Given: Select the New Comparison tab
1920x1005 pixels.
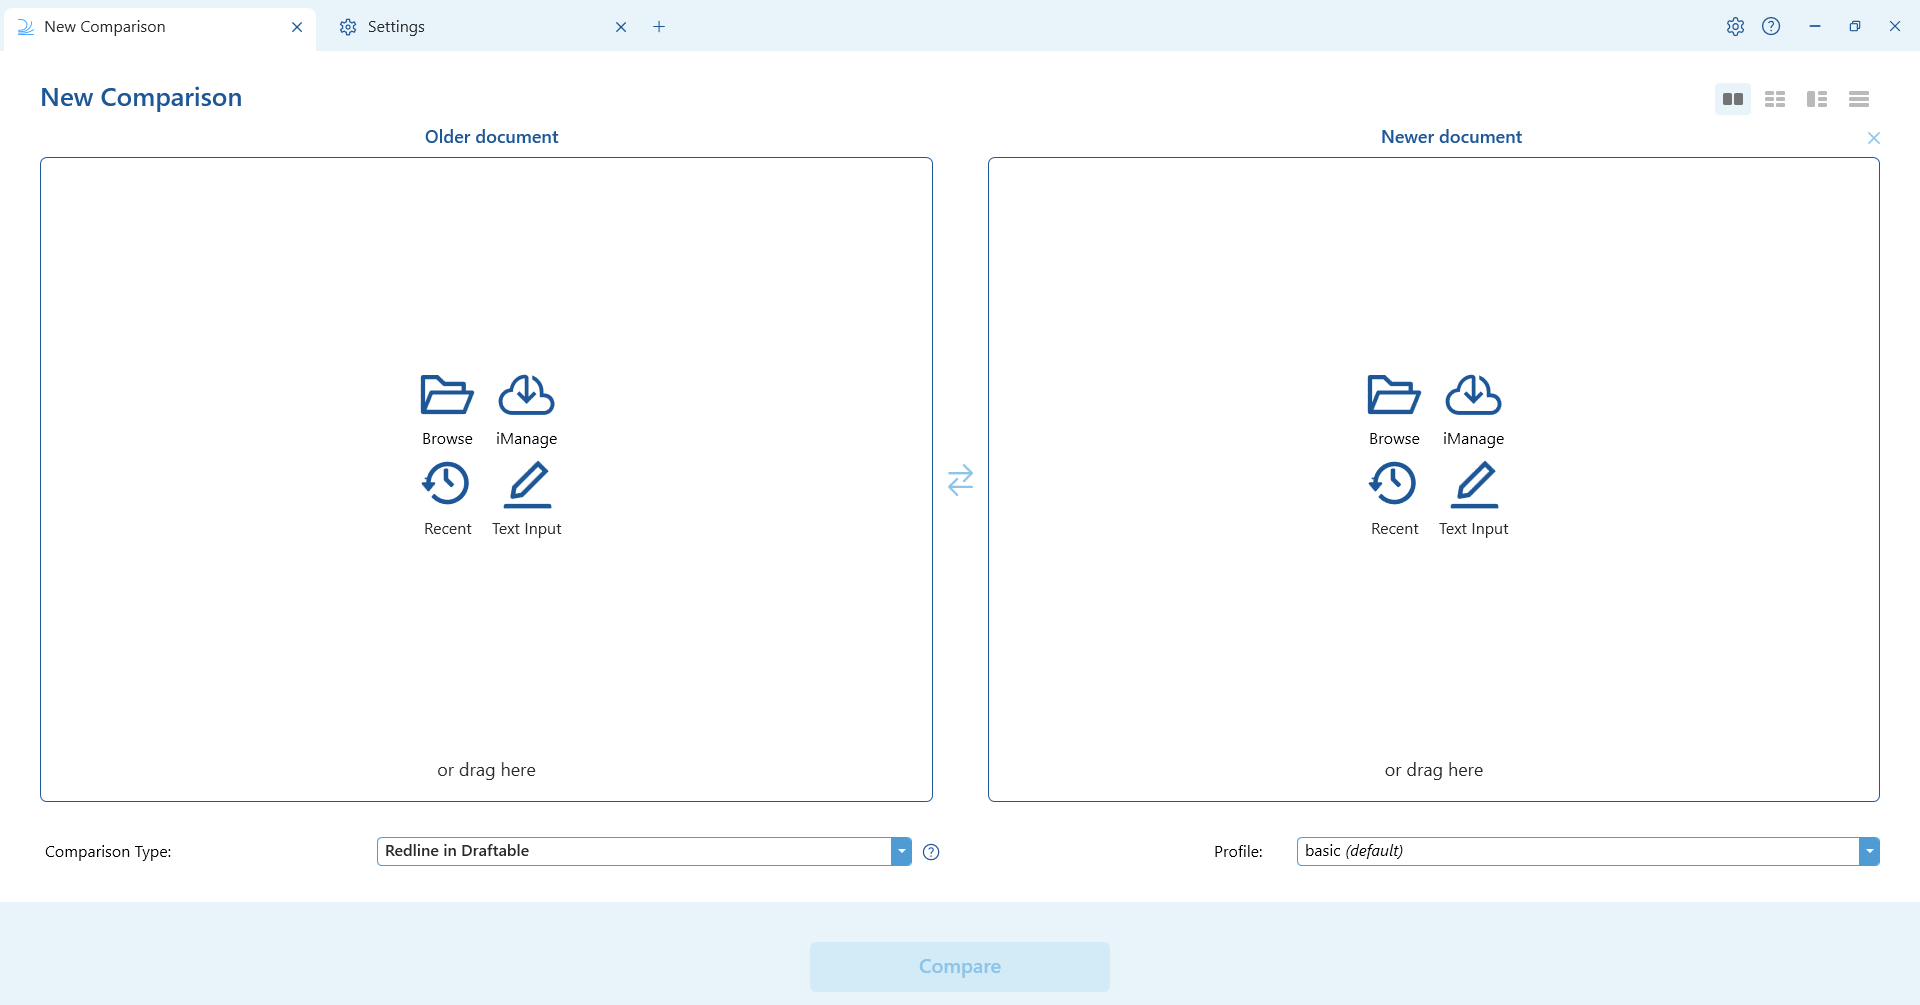Looking at the screenshot, I should pos(160,28).
